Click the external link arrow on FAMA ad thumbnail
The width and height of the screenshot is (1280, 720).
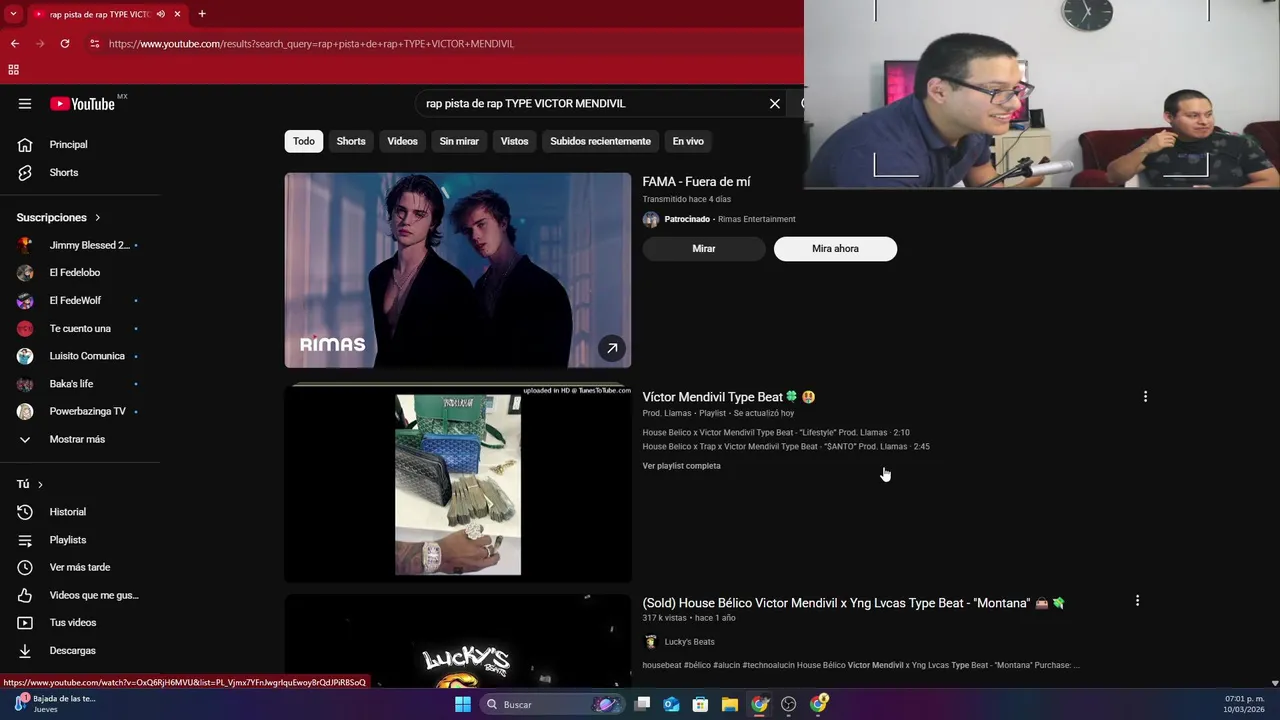(x=612, y=348)
